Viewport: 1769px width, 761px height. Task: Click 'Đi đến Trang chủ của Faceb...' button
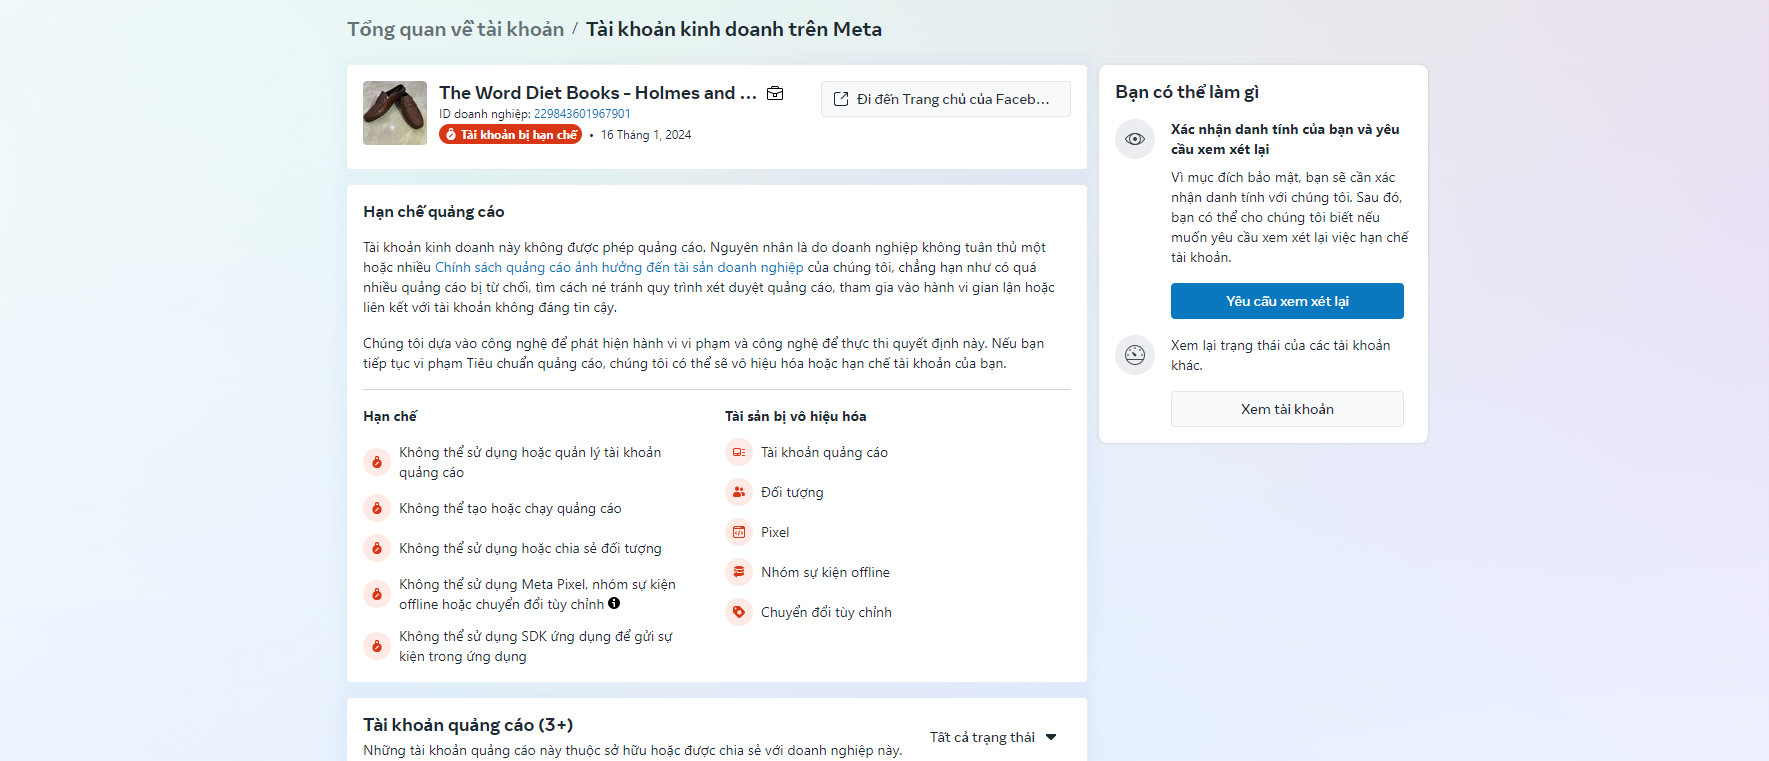(946, 99)
